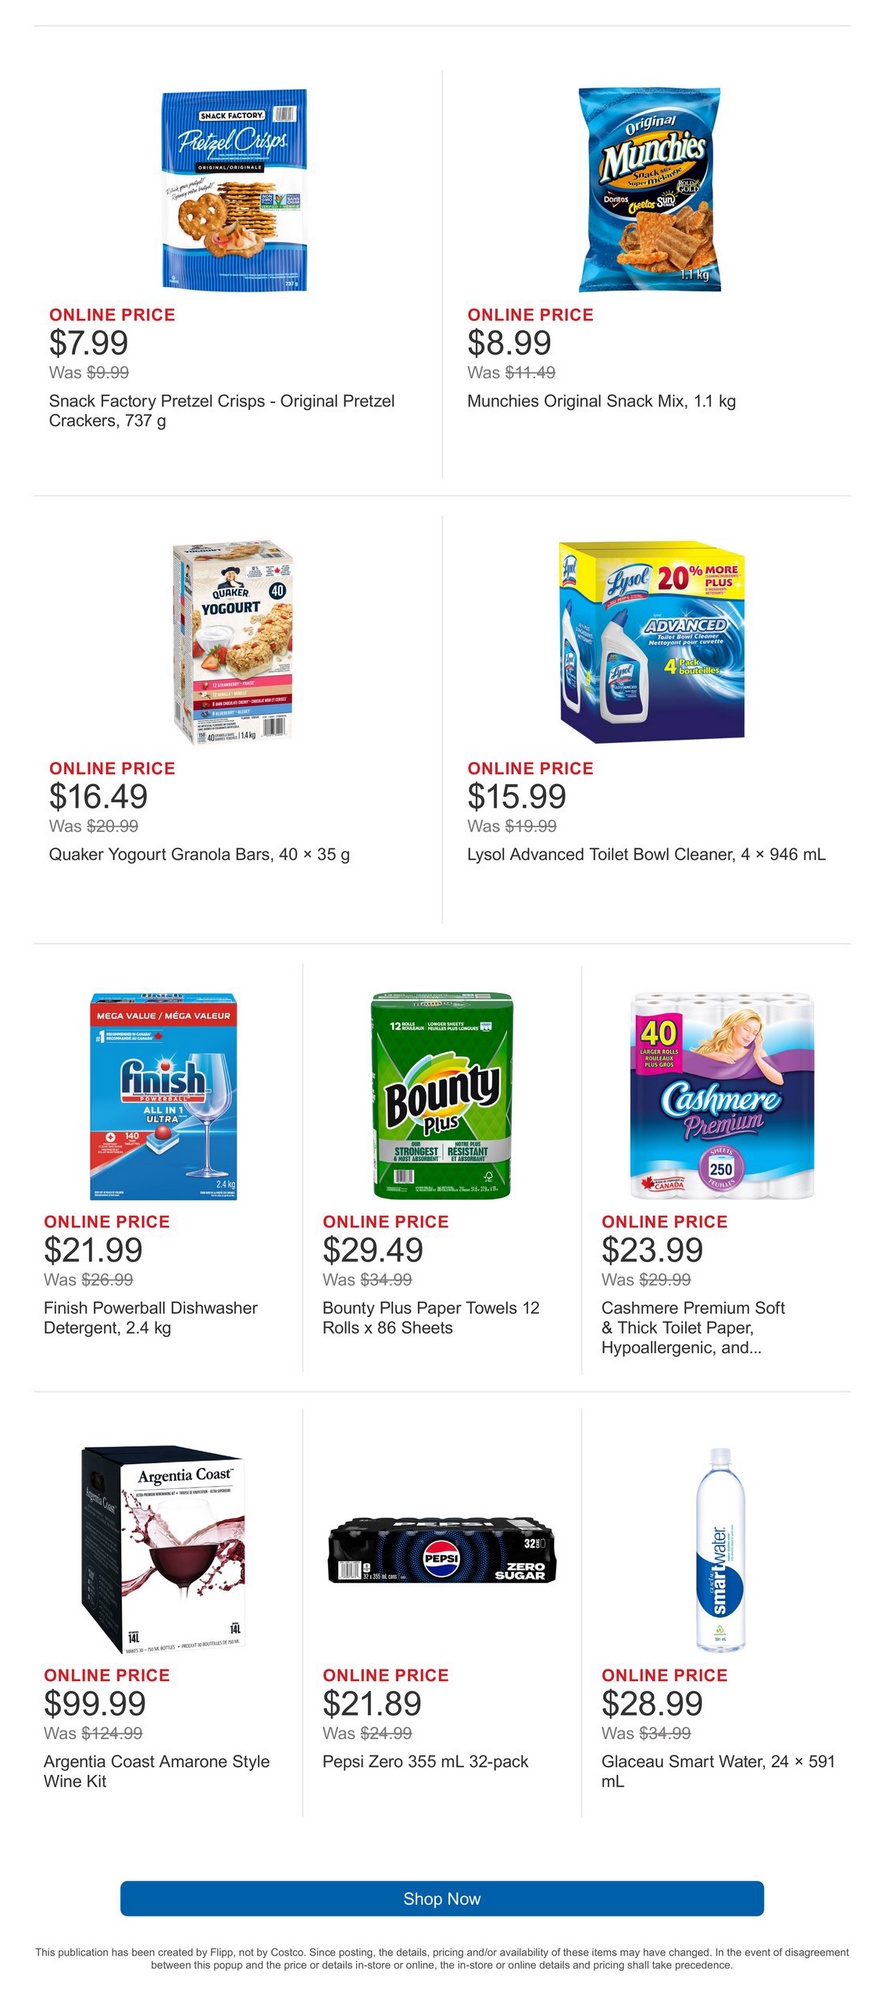The image size is (885, 2000).
Task: Click the Glaceau Smart Water title link
Action: point(717,1771)
